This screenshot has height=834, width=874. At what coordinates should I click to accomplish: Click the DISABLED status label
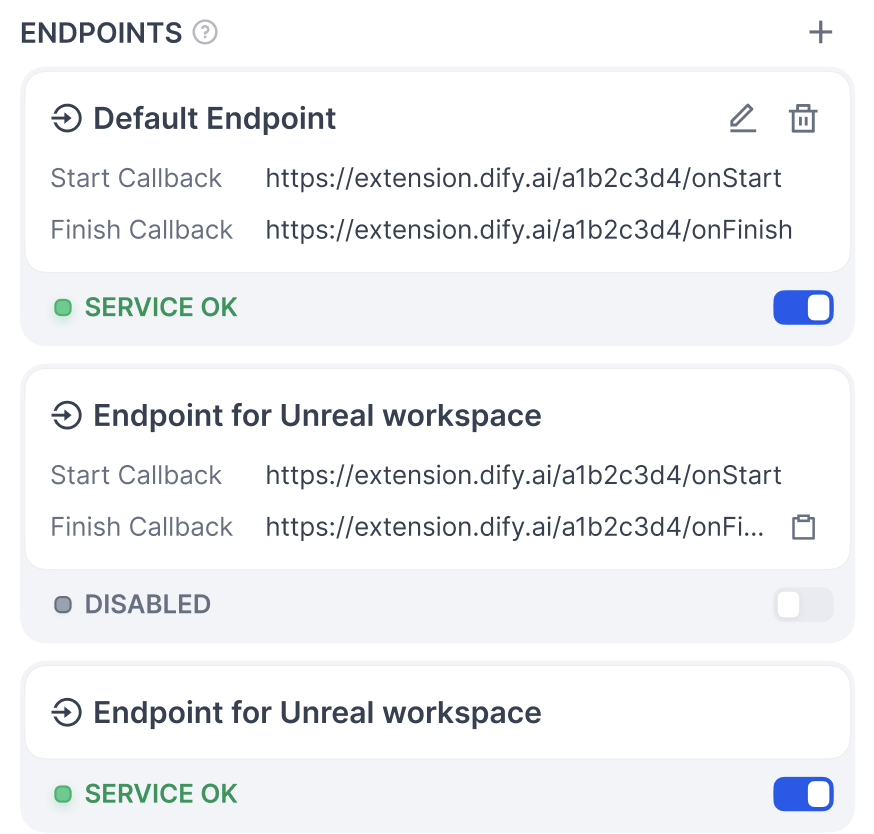pyautogui.click(x=147, y=605)
